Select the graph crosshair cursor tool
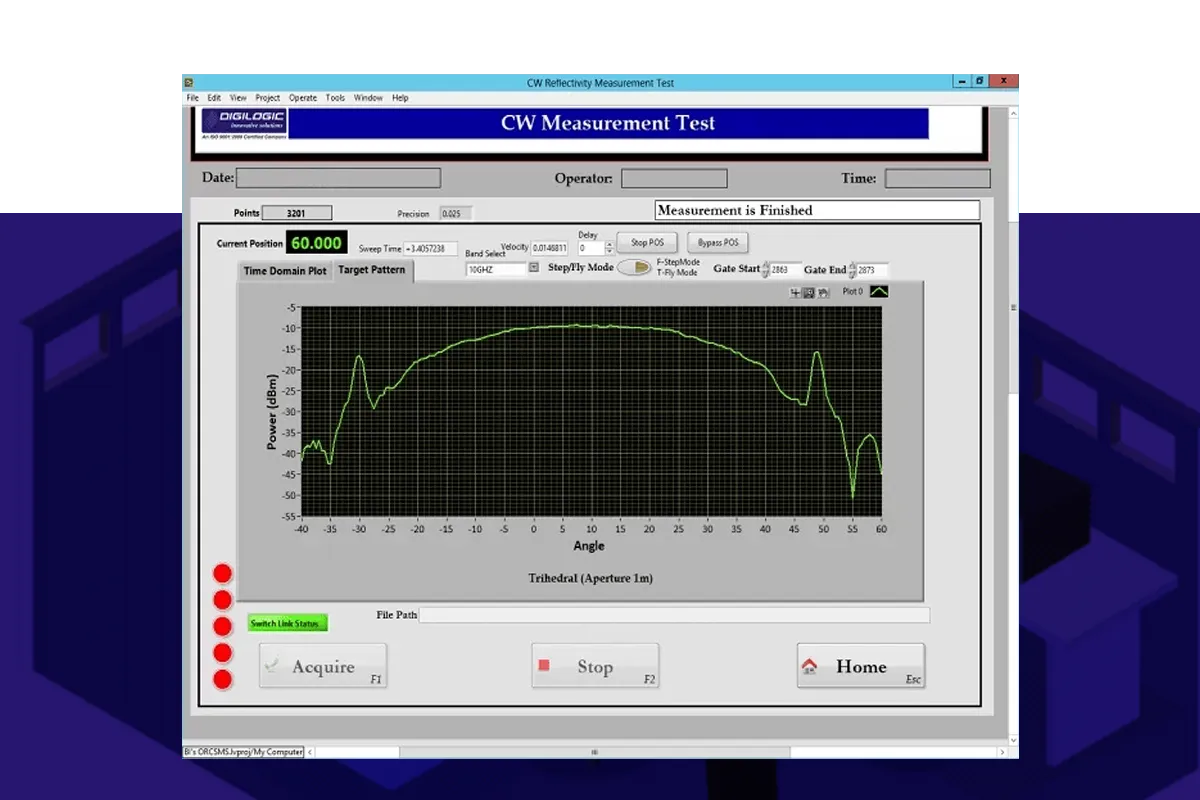1200x800 pixels. click(796, 293)
